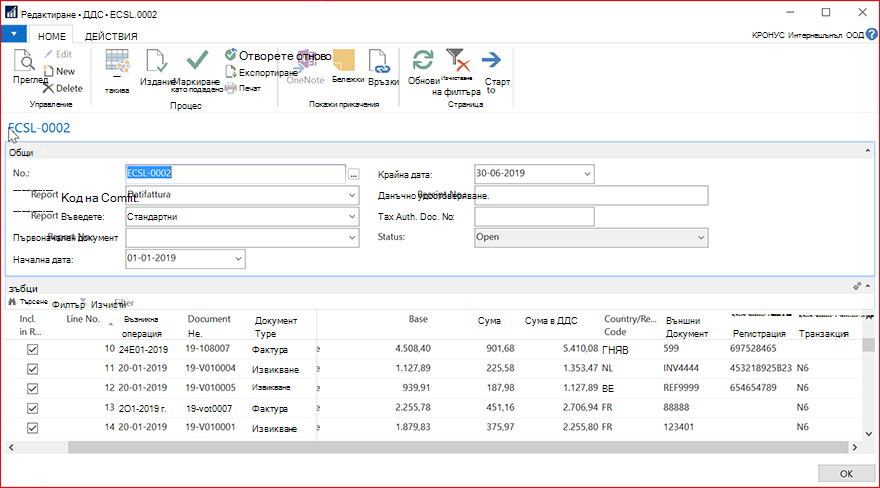Open the Status Open dropdown
This screenshot has height=488, width=880.
pos(701,238)
